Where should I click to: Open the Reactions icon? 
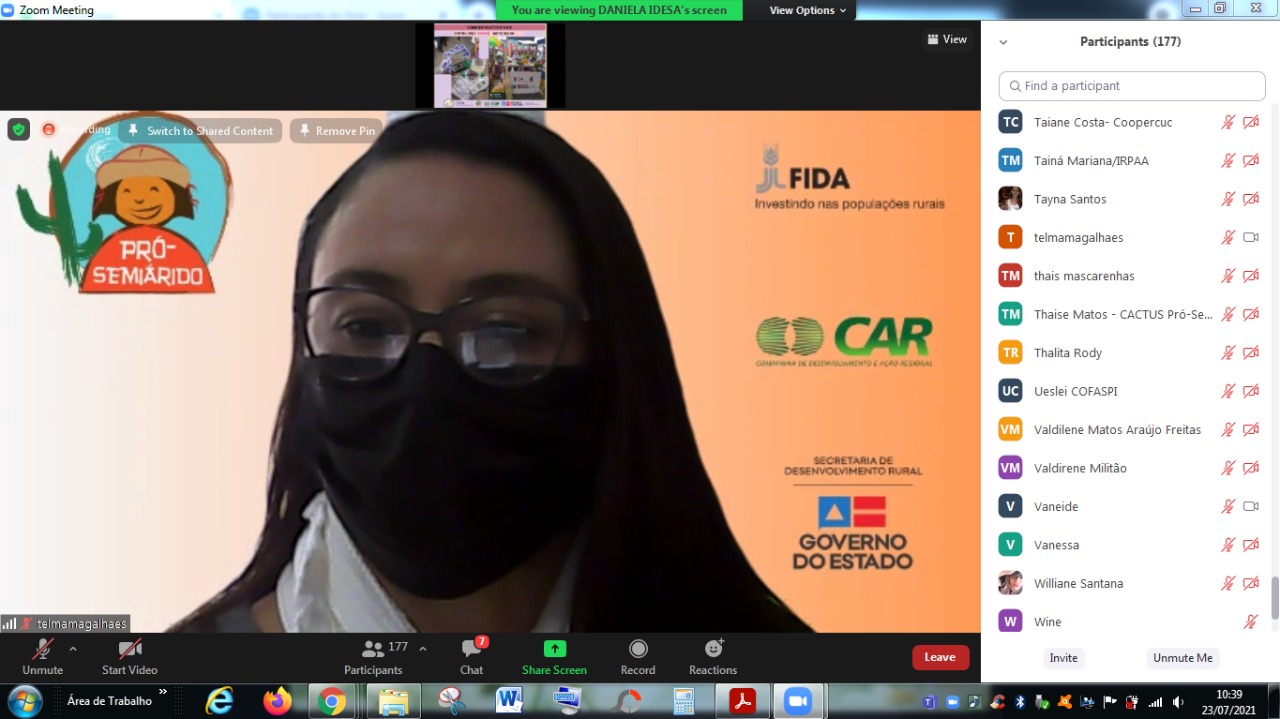click(713, 649)
